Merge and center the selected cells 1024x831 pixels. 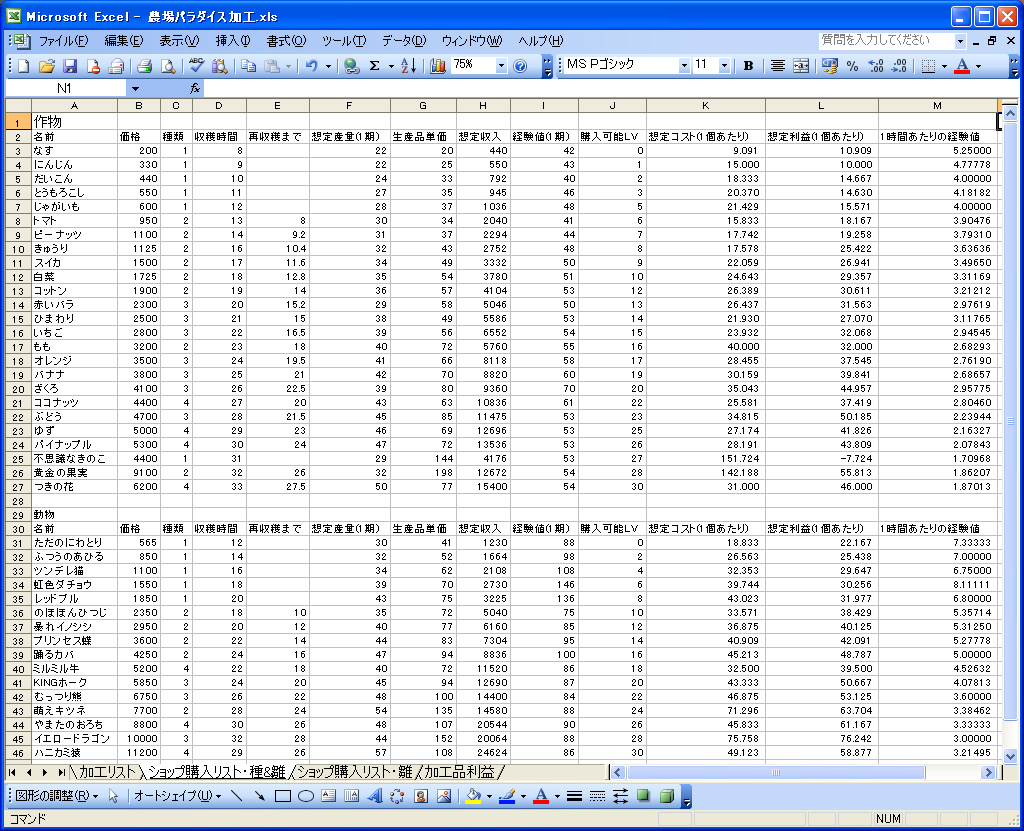[x=801, y=65]
